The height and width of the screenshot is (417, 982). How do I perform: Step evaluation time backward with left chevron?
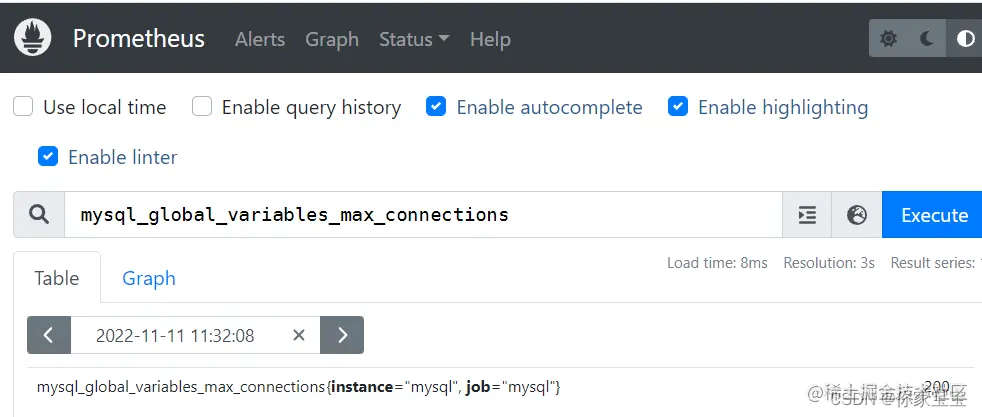49,335
